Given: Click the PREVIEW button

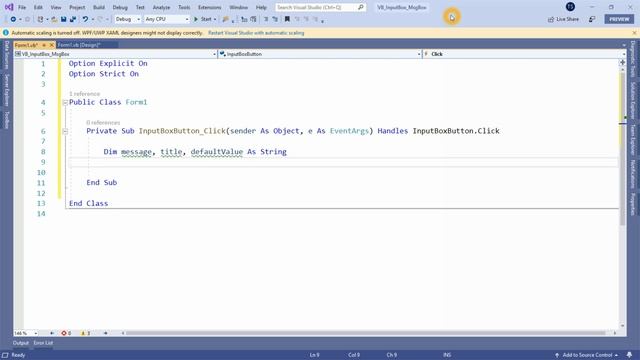Looking at the screenshot, I should pos(619,19).
